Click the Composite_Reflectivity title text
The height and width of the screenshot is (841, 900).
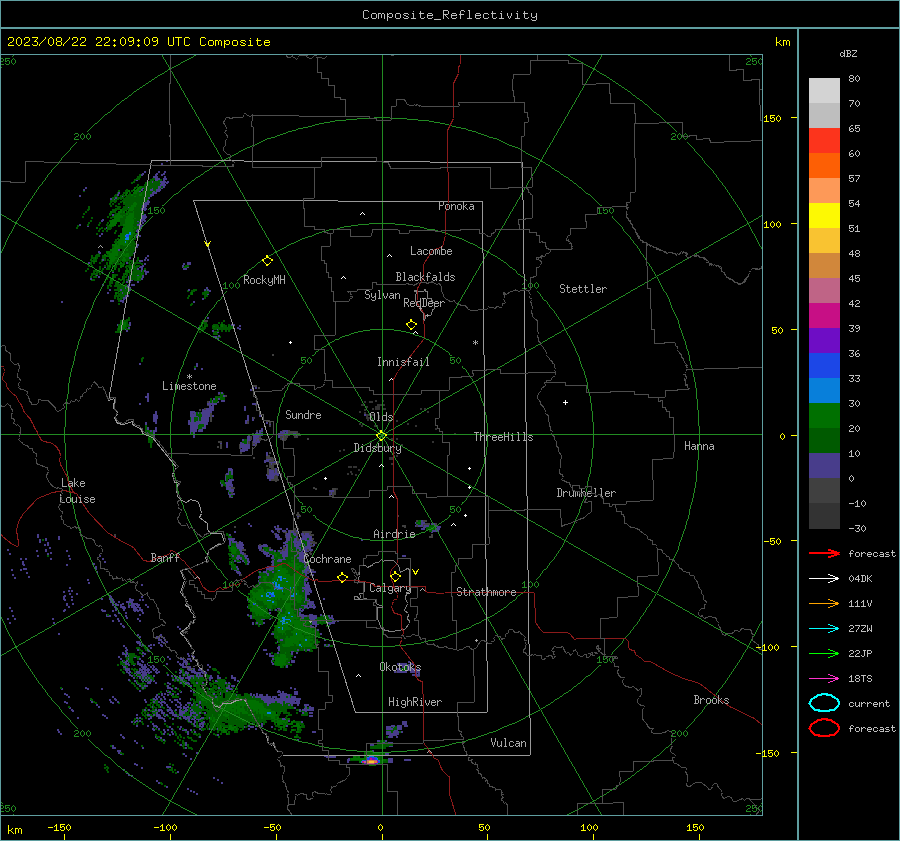450,15
